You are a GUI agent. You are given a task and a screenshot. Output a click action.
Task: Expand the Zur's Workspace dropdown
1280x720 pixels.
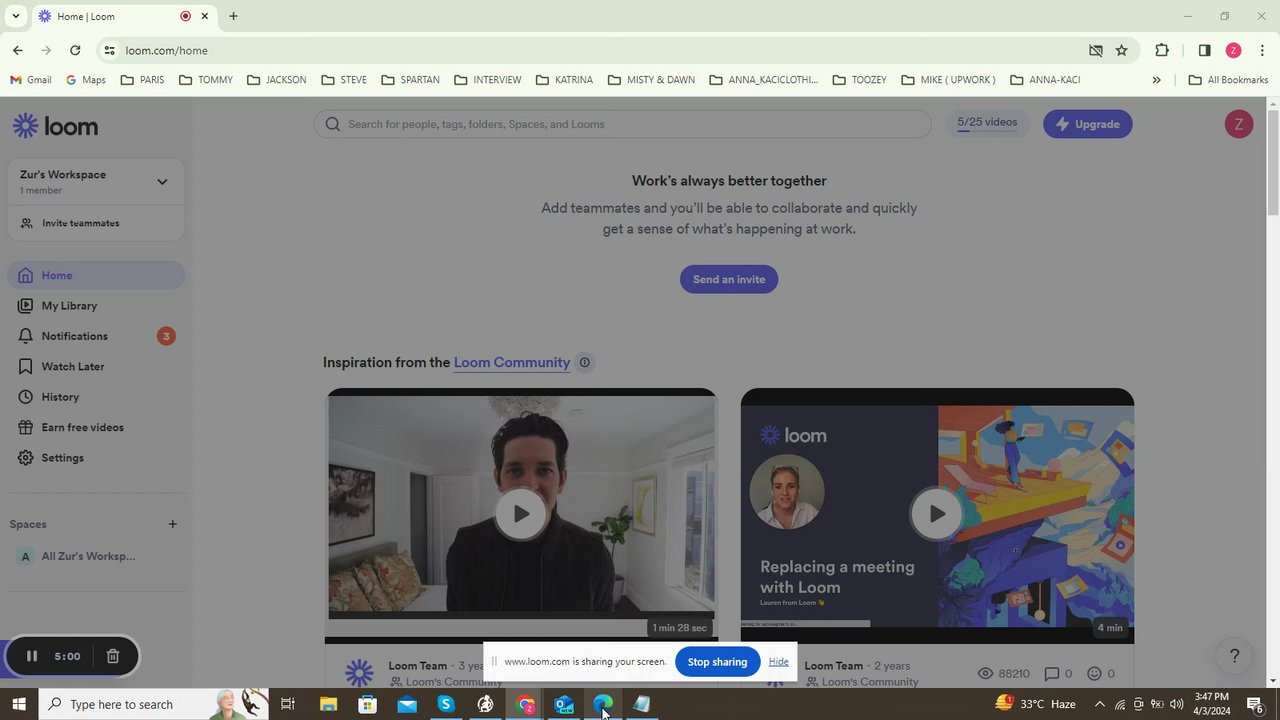(x=162, y=182)
